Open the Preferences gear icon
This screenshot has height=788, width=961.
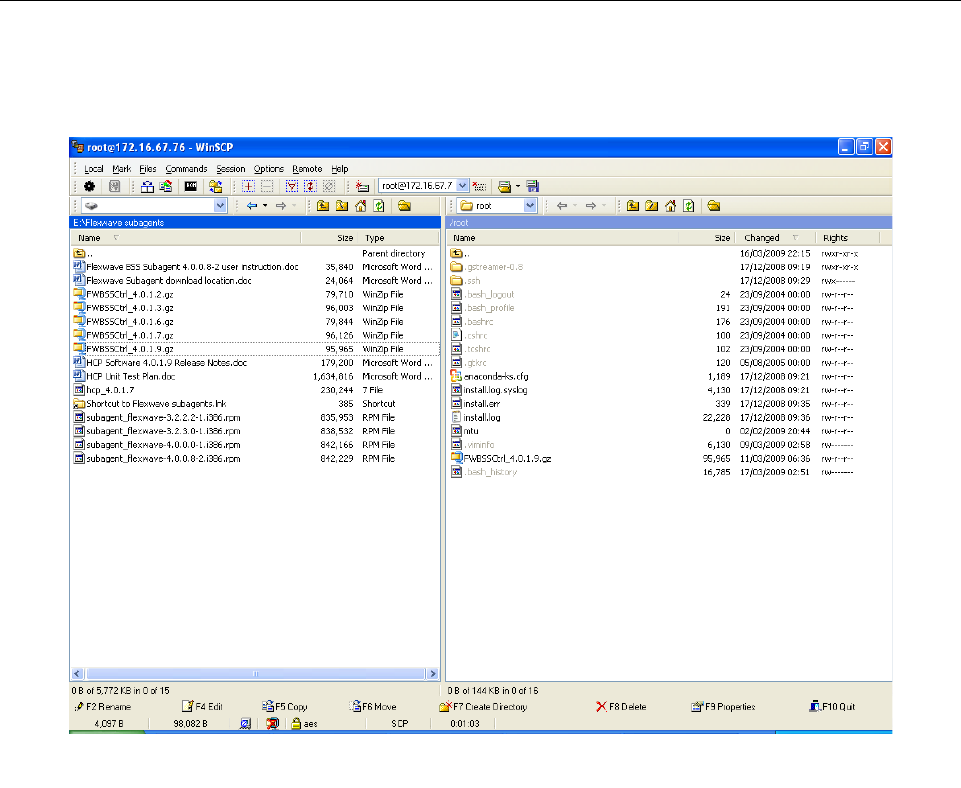[89, 186]
